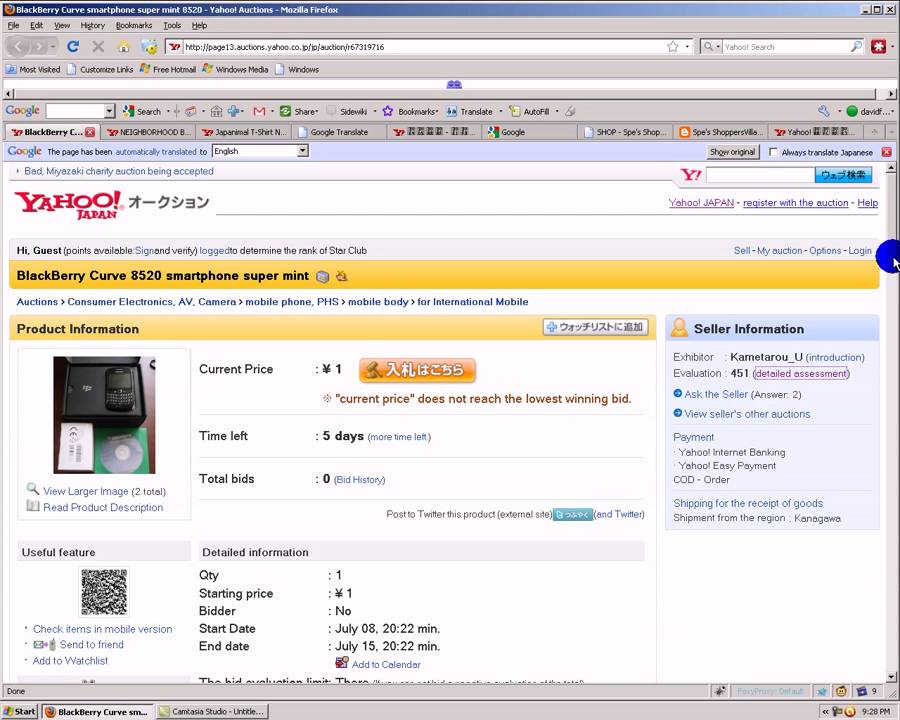Image resolution: width=900 pixels, height=720 pixels.
Task: Click the icon next to auction title
Action: tap(323, 277)
